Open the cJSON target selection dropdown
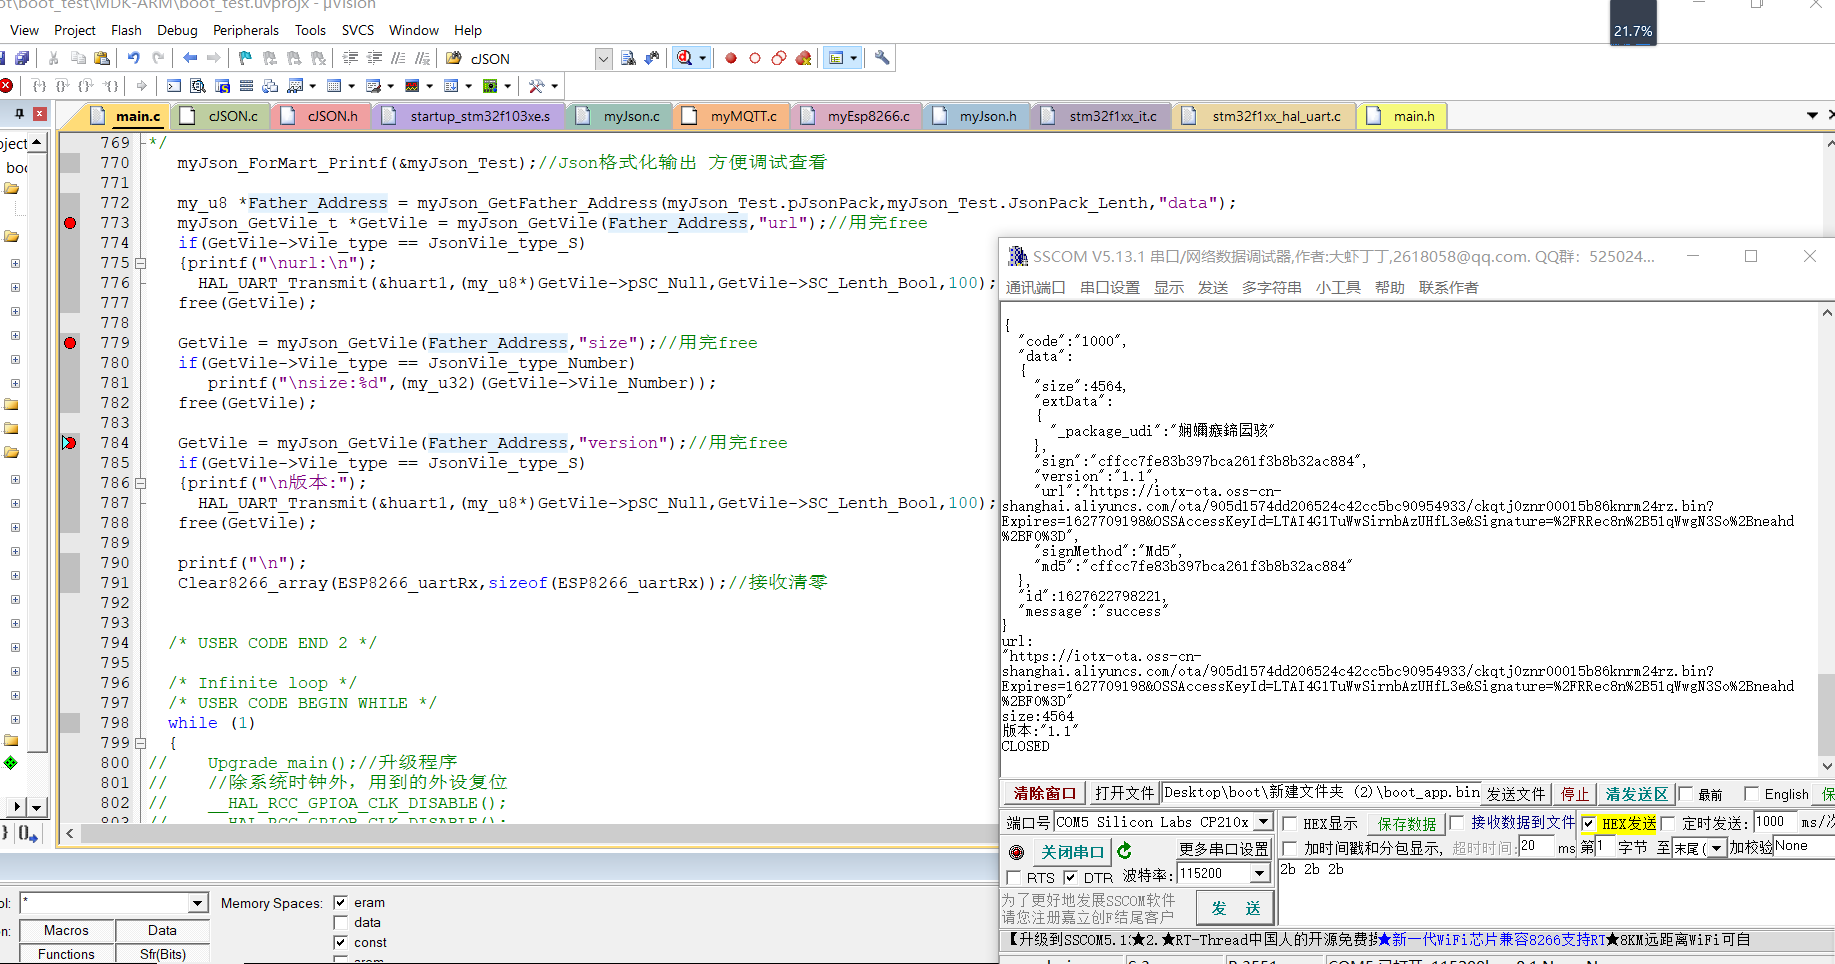 click(x=603, y=59)
